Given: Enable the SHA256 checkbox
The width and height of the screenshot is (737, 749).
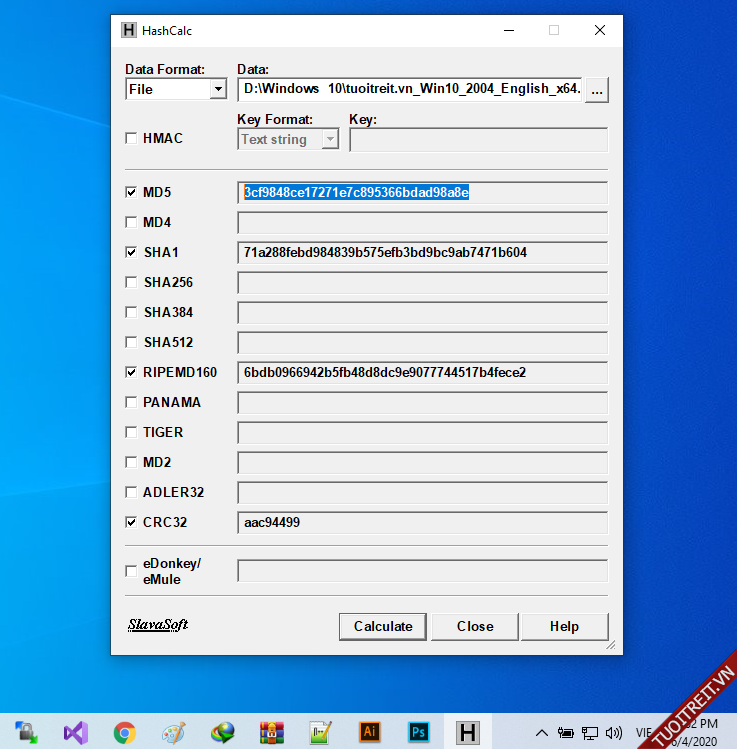Looking at the screenshot, I should pyautogui.click(x=131, y=282).
